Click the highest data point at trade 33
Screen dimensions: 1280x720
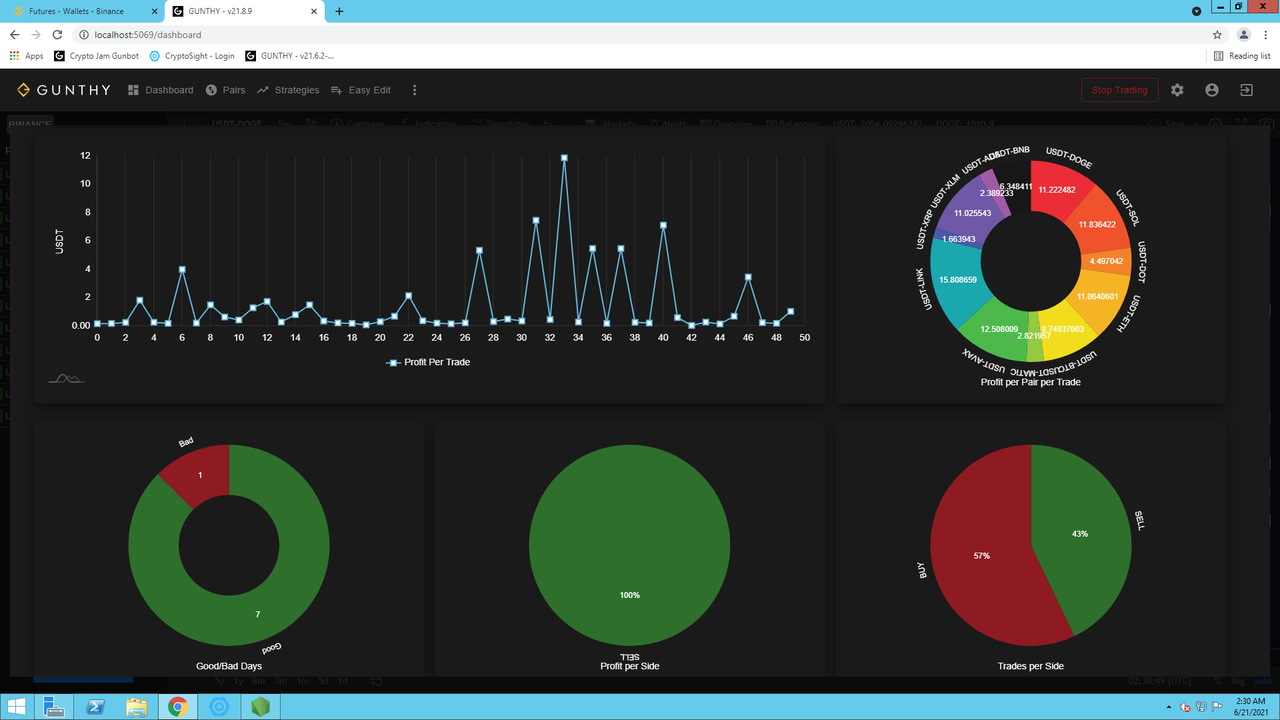564,158
